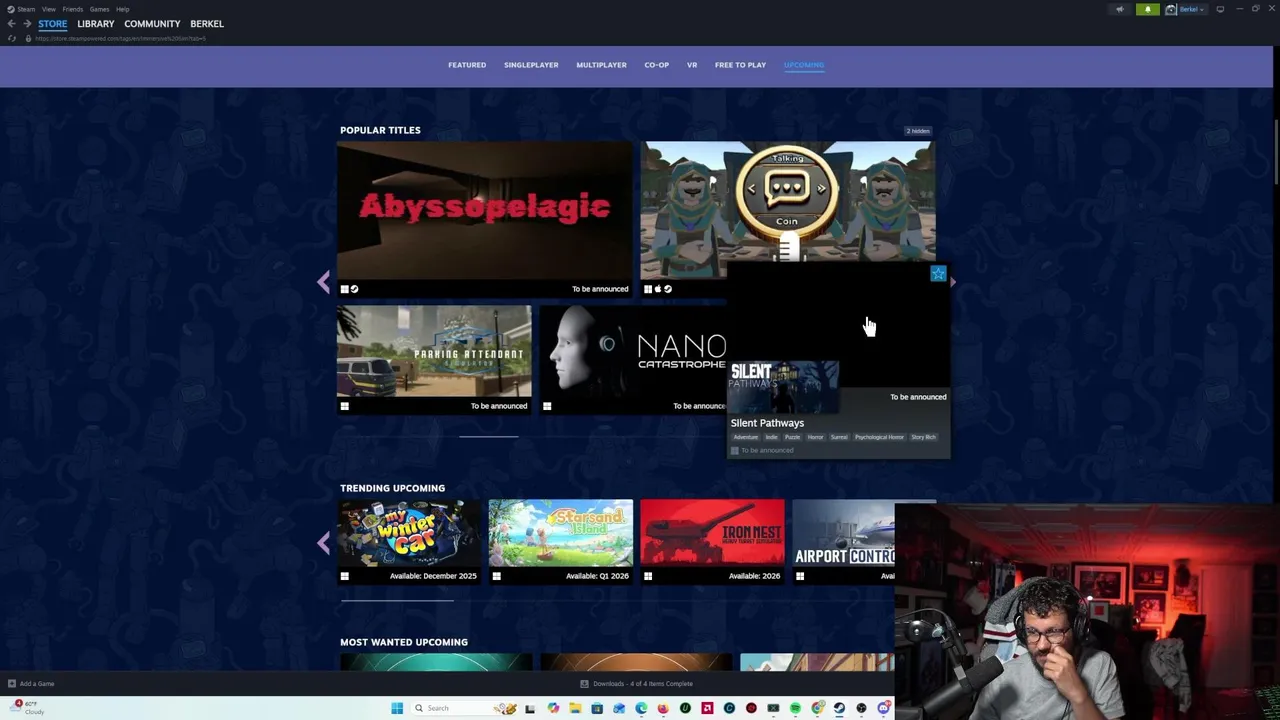The height and width of the screenshot is (720, 1280).
Task: Go forward with the Steam forward arrow
Action: (x=25, y=24)
